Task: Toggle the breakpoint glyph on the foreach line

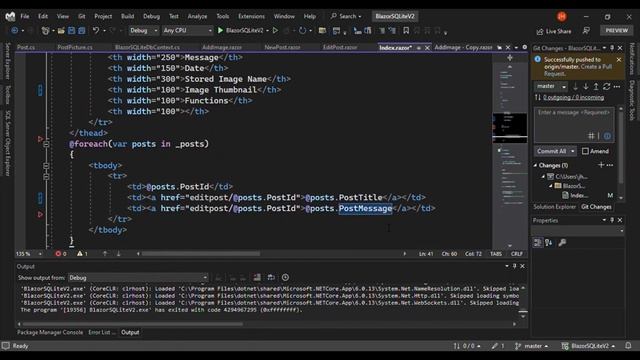Action: [x=40, y=139]
